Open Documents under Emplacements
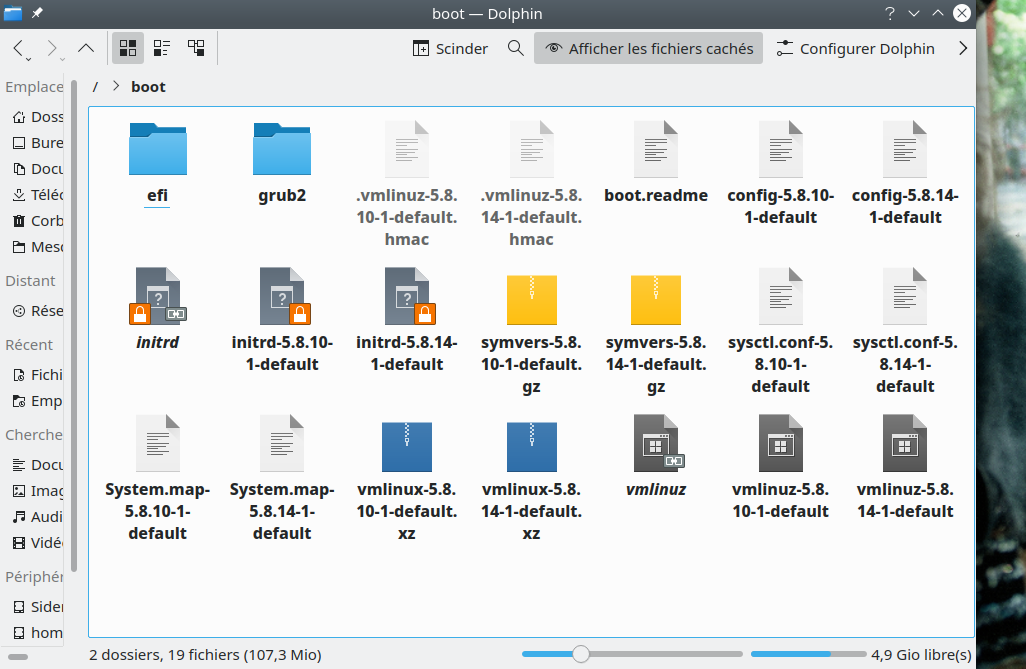This screenshot has width=1026, height=669. (x=37, y=169)
